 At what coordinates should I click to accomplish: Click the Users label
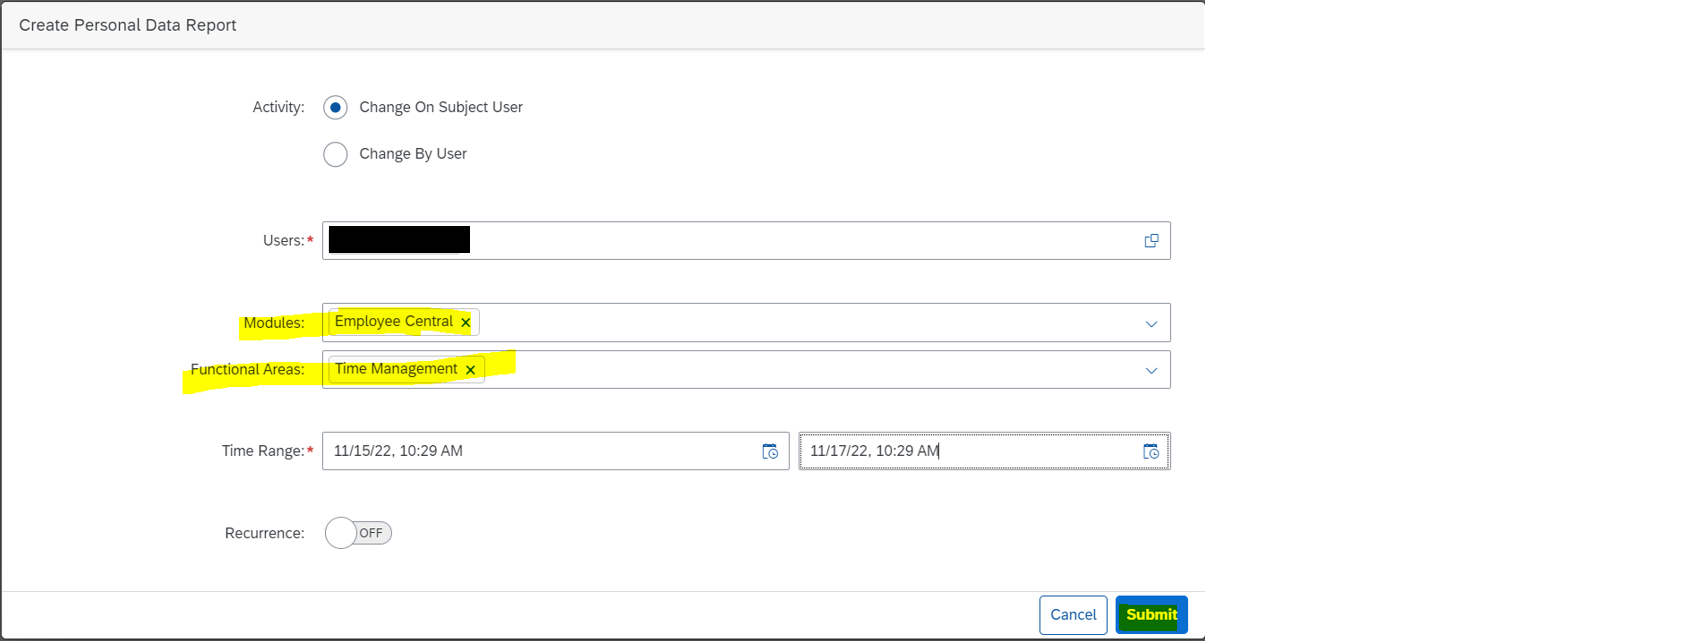(x=283, y=241)
